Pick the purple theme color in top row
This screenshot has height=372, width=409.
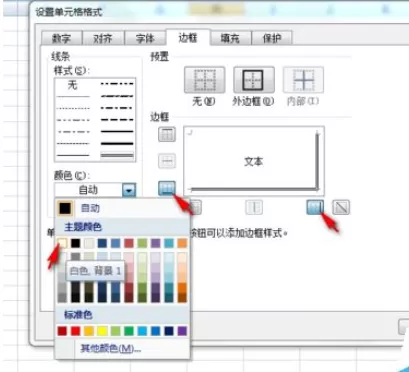(156, 243)
